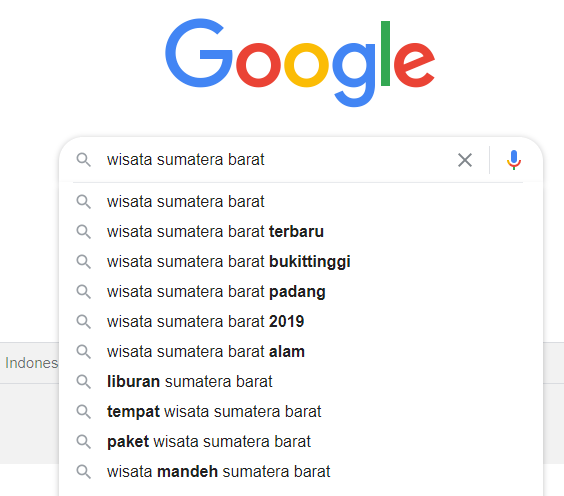The height and width of the screenshot is (496, 564).
Task: Click magnifier icon beside 'mandeh' suggestion
Action: point(83,472)
